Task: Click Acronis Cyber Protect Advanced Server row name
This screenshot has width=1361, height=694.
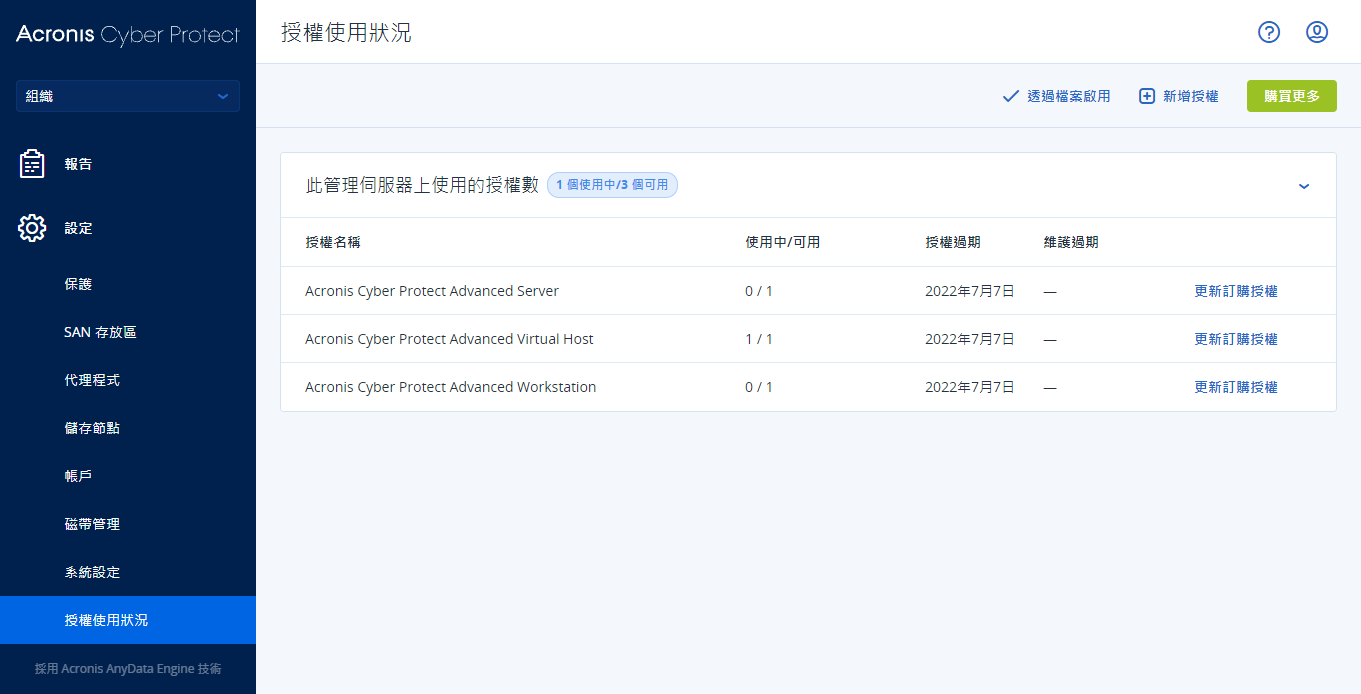Action: click(432, 291)
